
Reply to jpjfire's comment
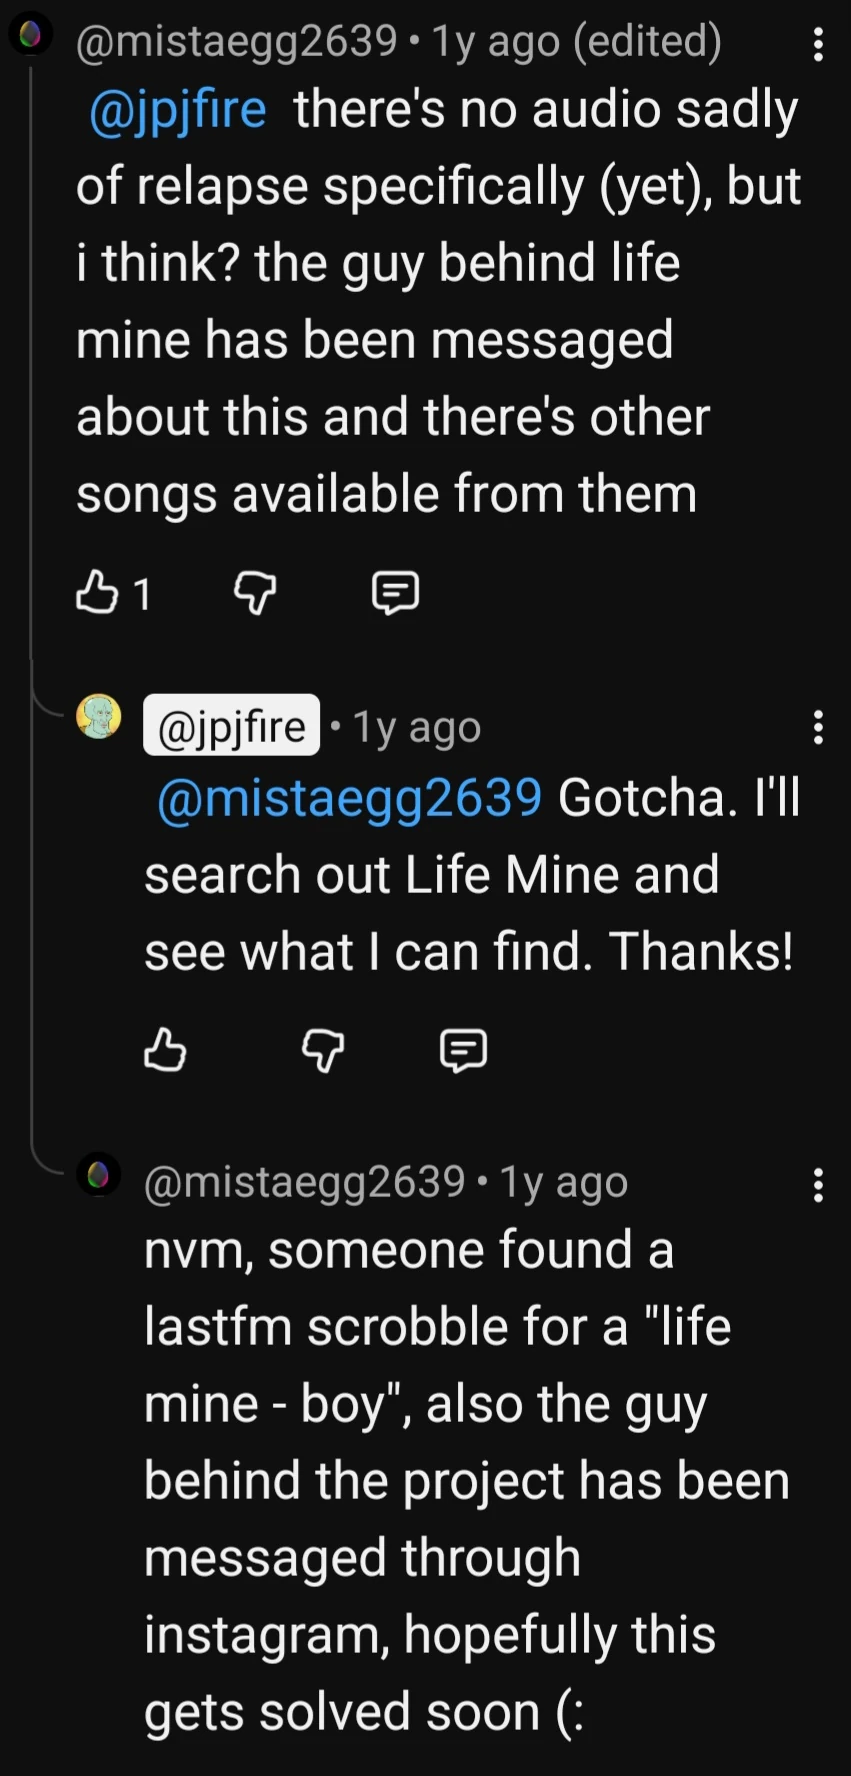pyautogui.click(x=463, y=1050)
